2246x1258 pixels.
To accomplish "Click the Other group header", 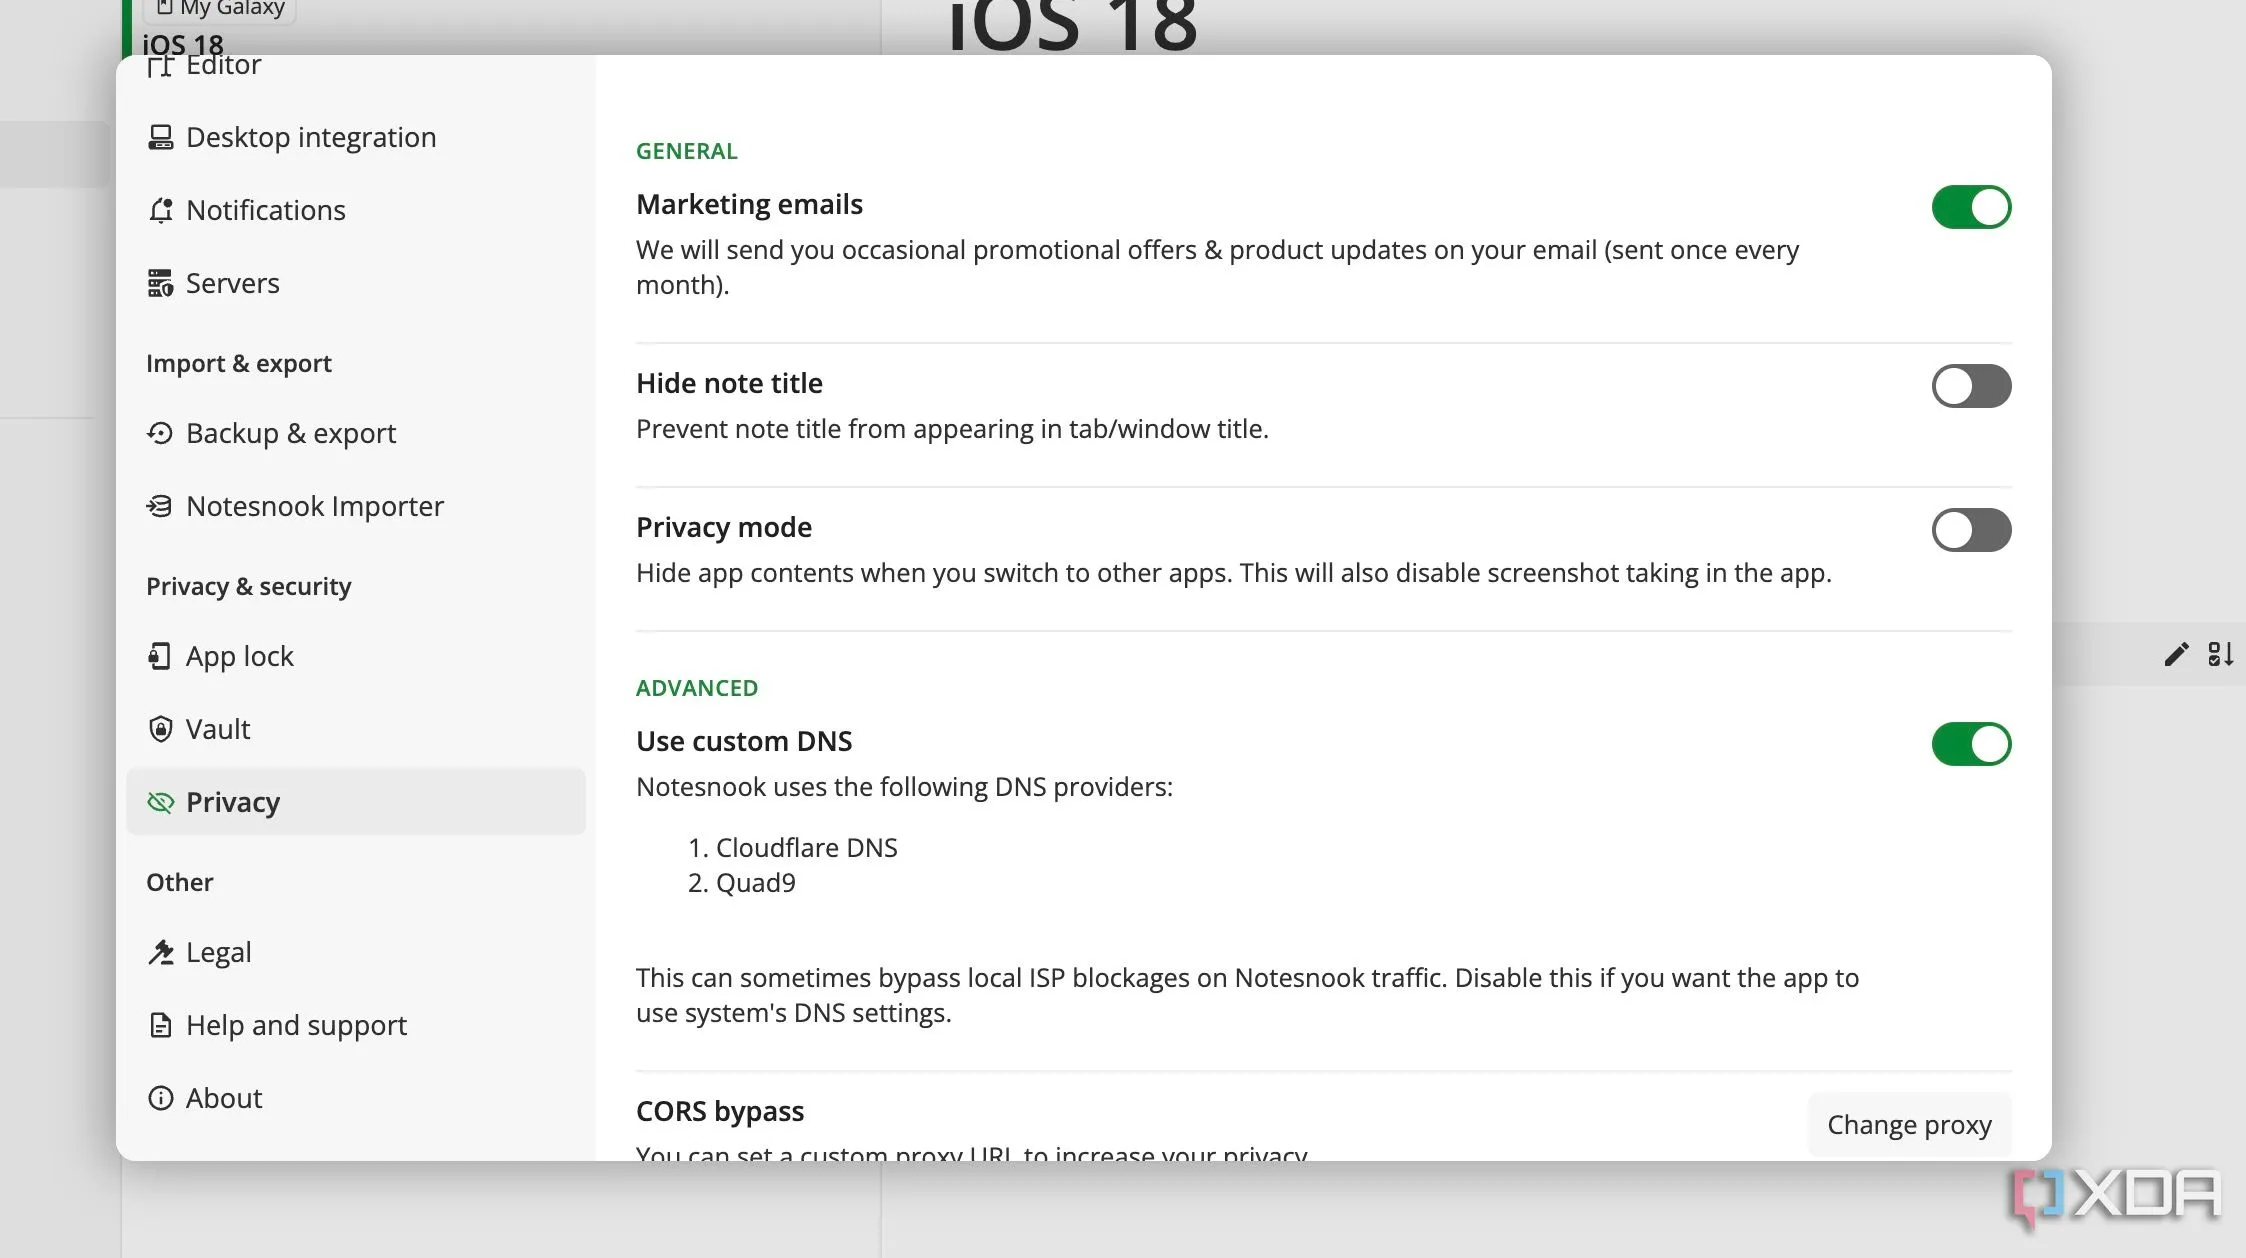I will coord(180,882).
